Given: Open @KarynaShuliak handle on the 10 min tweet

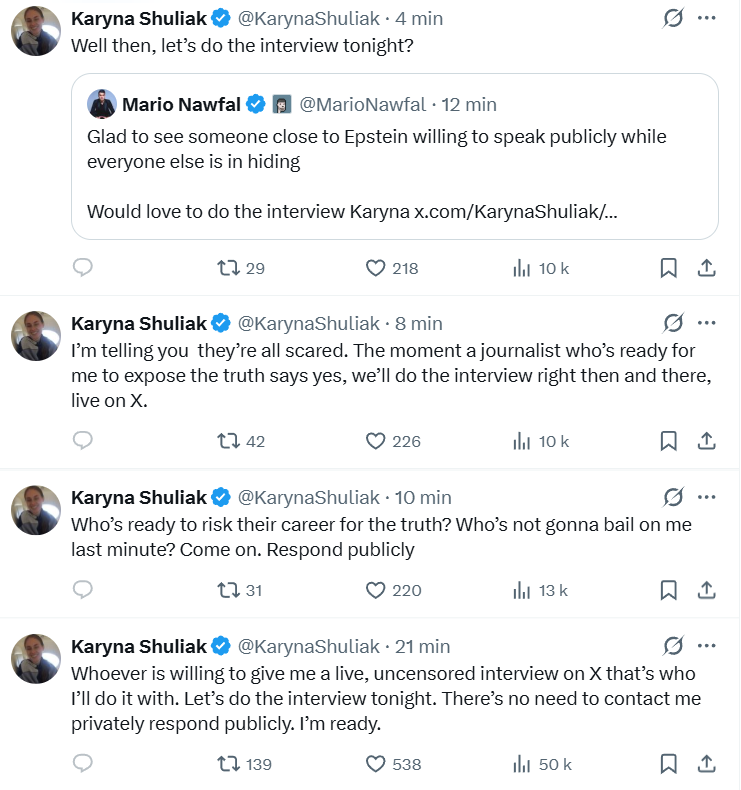Looking at the screenshot, I should coord(308,497).
